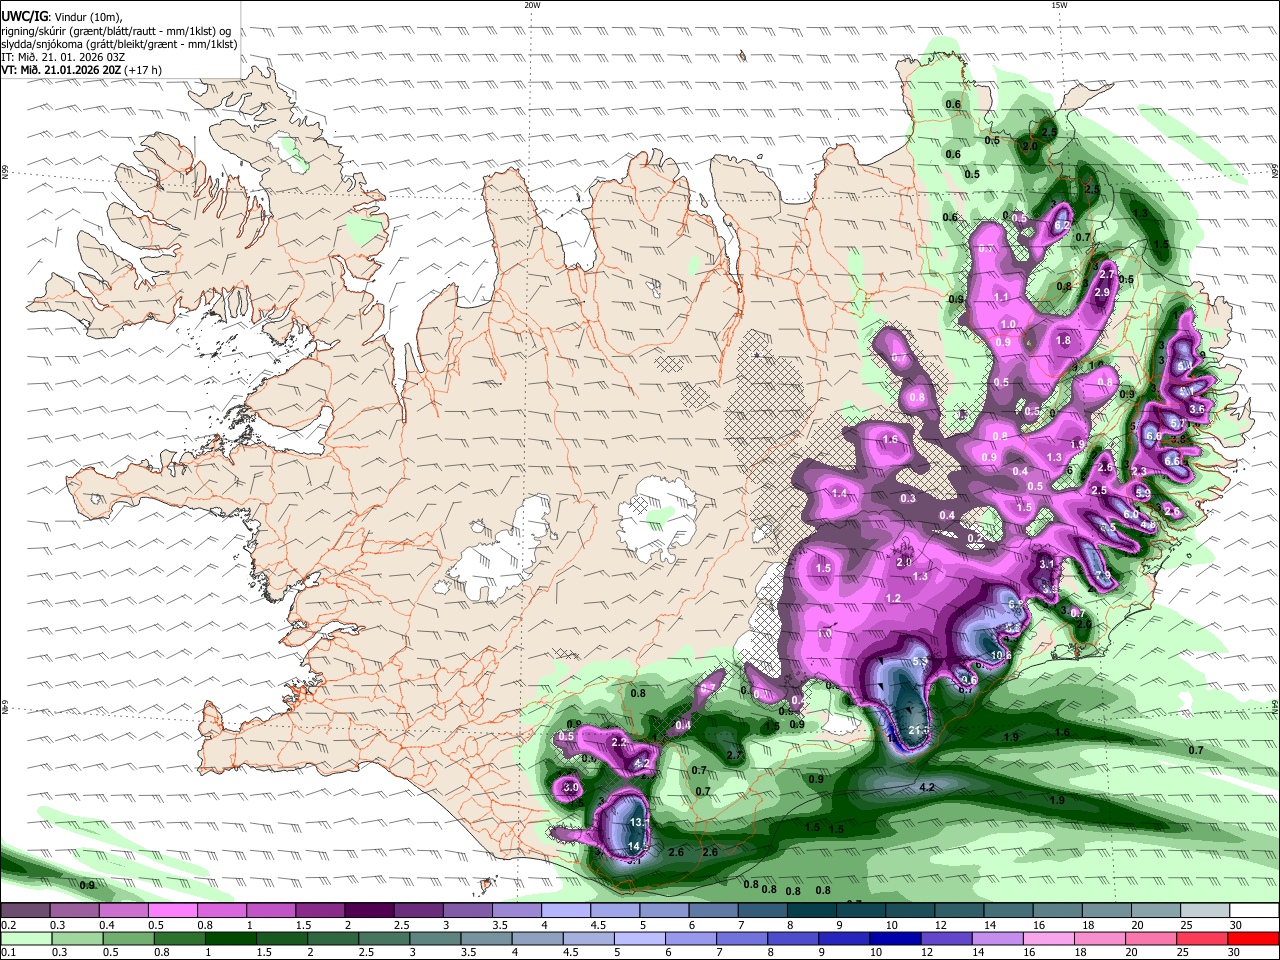Click the 6.2 value in northeast snow area
This screenshot has width=1280, height=960.
[x=1061, y=226]
